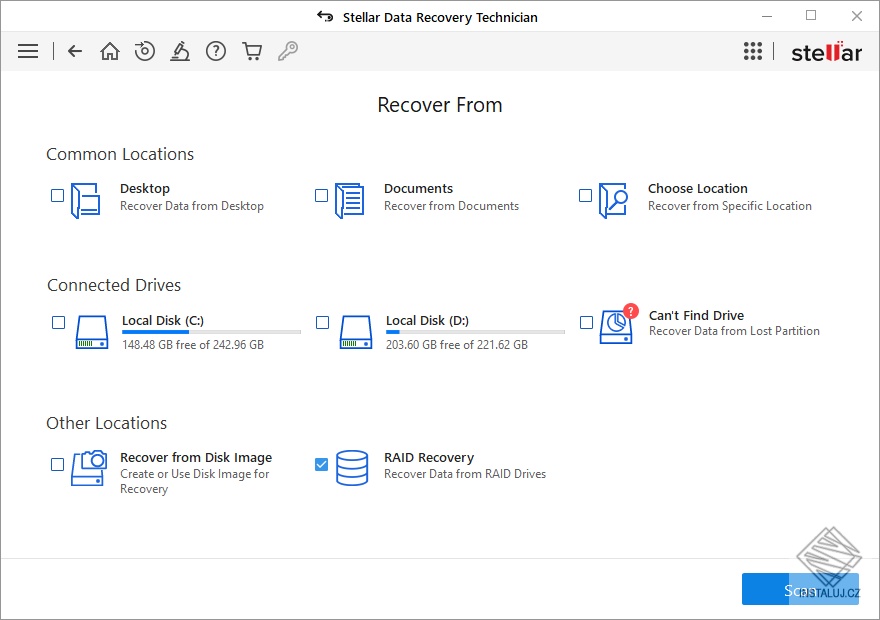Open the Help question mark icon
This screenshot has height=620, width=880.
pos(216,51)
